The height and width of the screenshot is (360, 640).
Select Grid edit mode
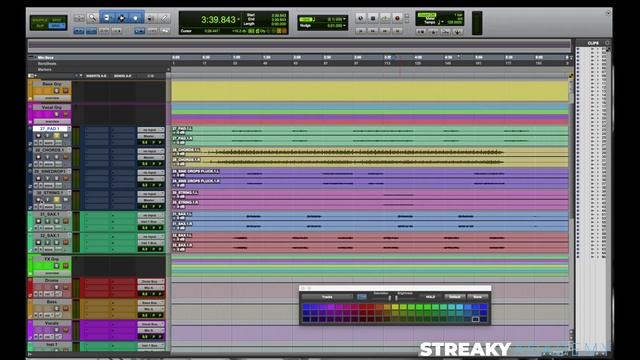(x=57, y=26)
